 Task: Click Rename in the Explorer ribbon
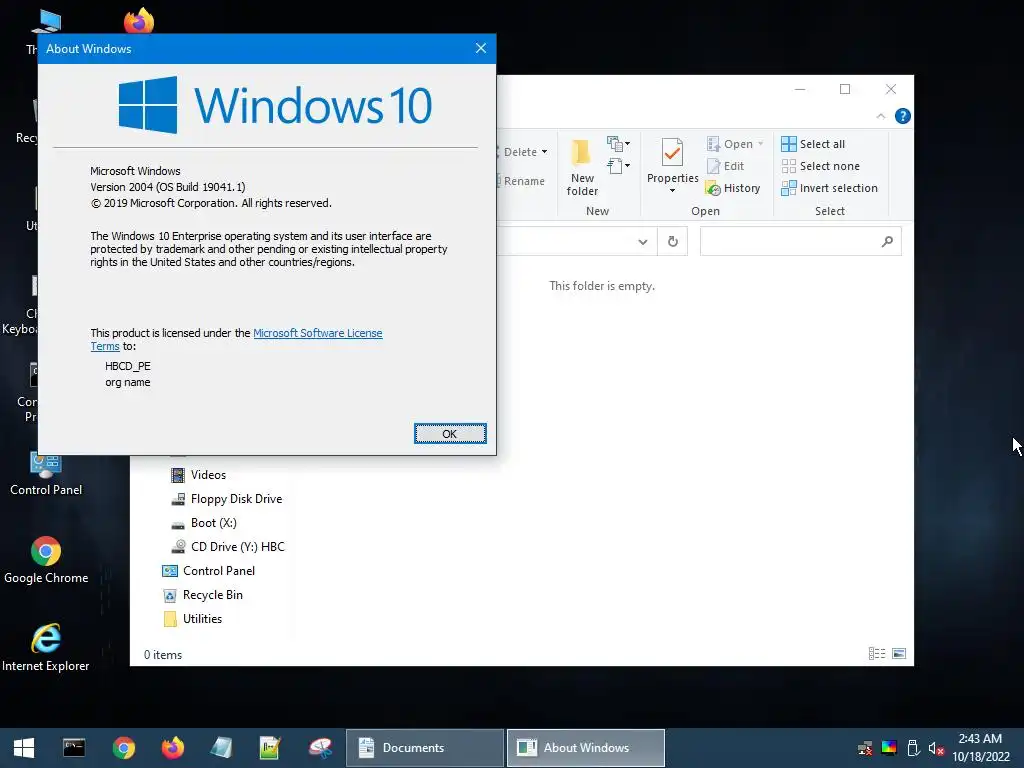[522, 181]
